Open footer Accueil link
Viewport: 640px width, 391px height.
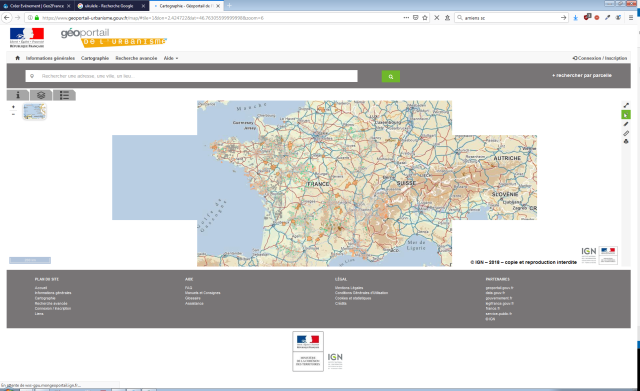(41, 288)
